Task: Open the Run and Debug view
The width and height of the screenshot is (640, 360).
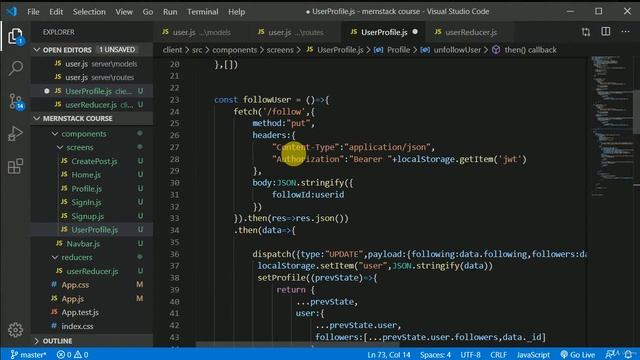Action: click(16, 133)
